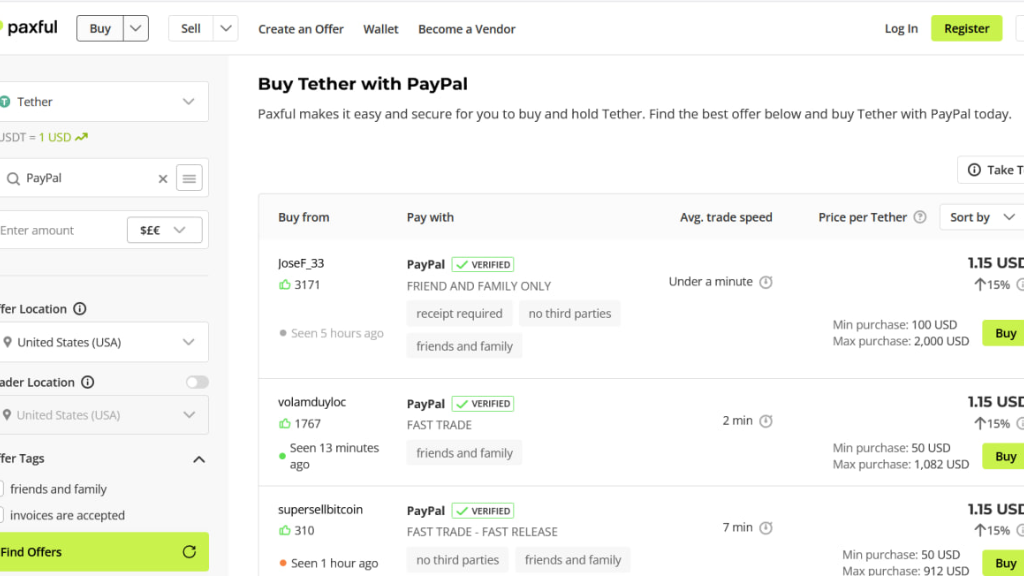
Task: Click the Enter amount field
Action: click(62, 230)
